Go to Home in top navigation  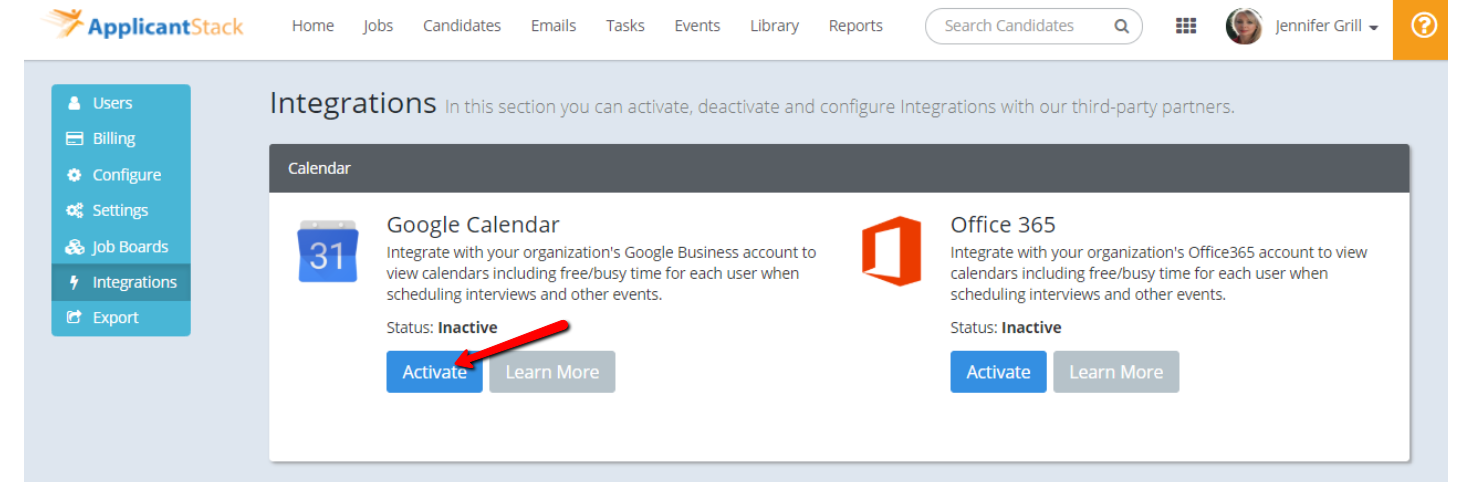pos(313,26)
